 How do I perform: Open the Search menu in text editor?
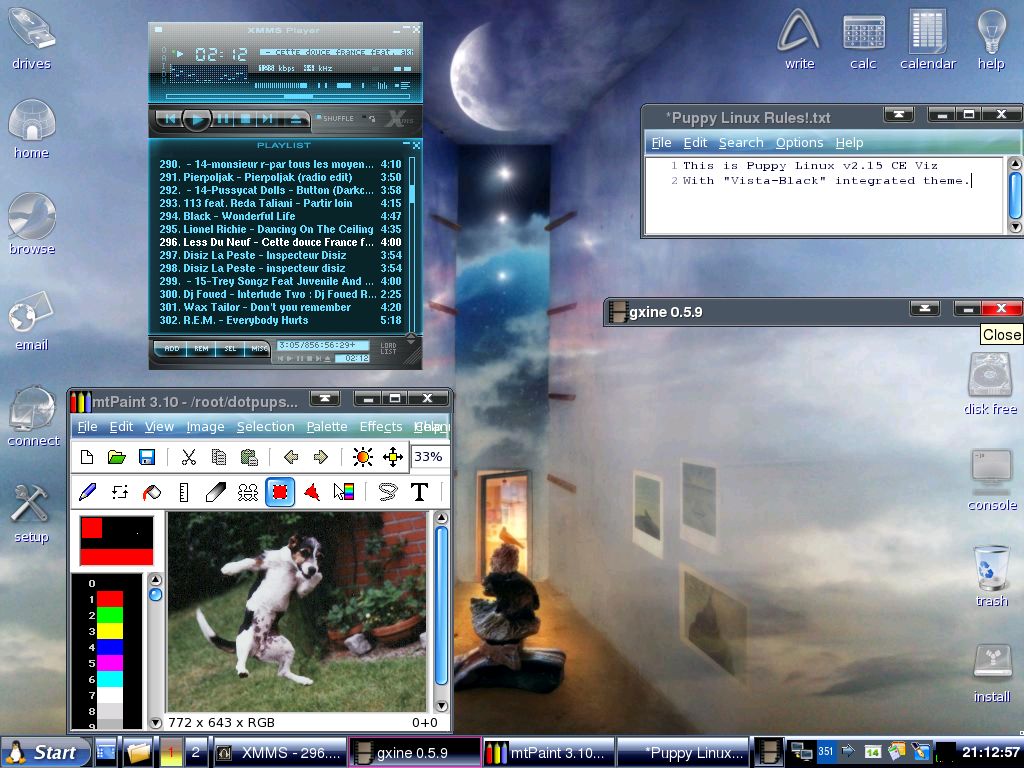740,143
